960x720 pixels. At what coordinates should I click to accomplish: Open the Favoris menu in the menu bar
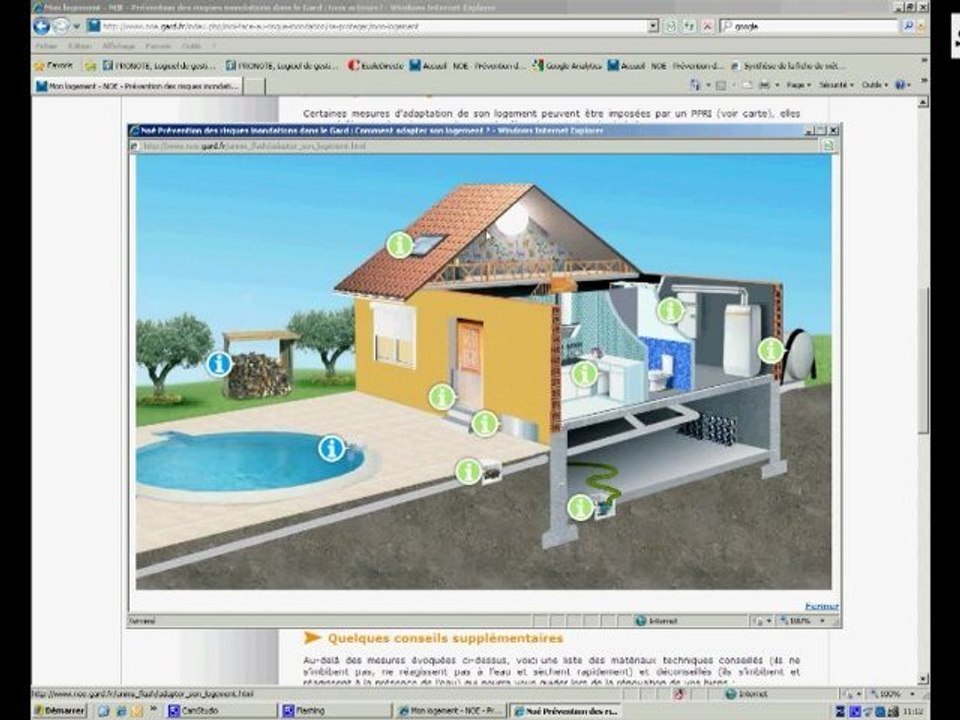[158, 46]
